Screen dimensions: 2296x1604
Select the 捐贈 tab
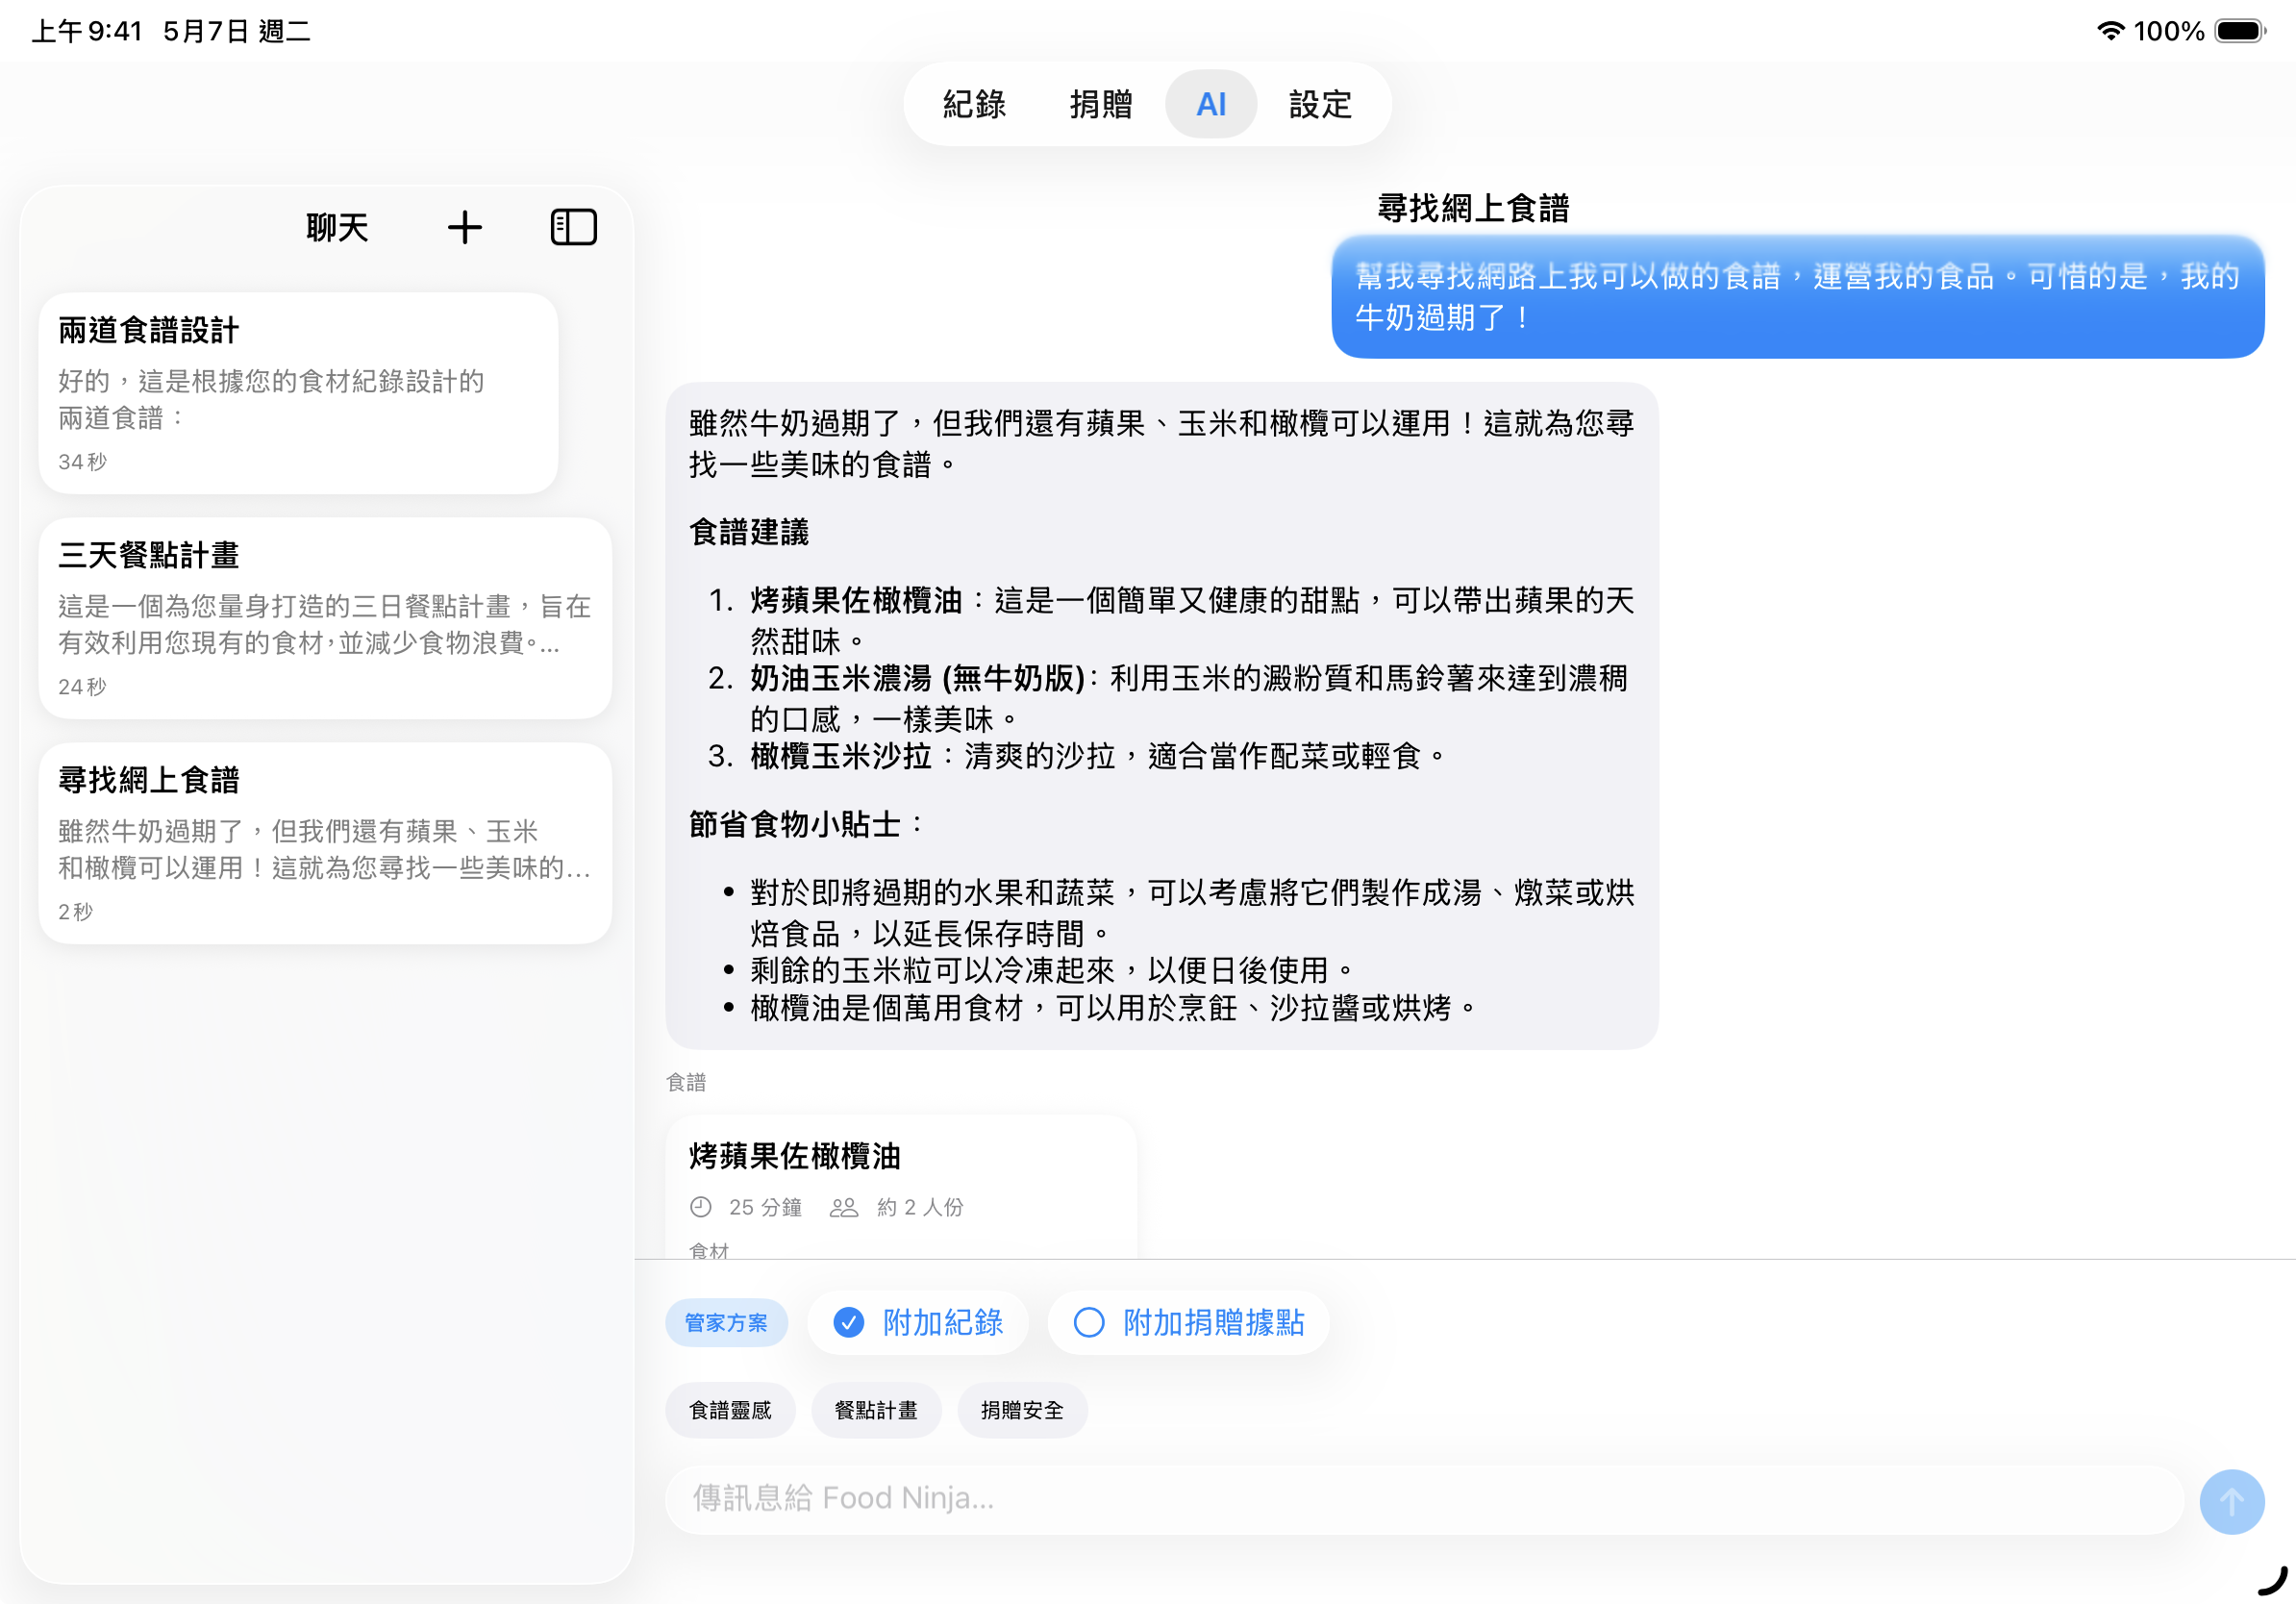coord(1100,104)
